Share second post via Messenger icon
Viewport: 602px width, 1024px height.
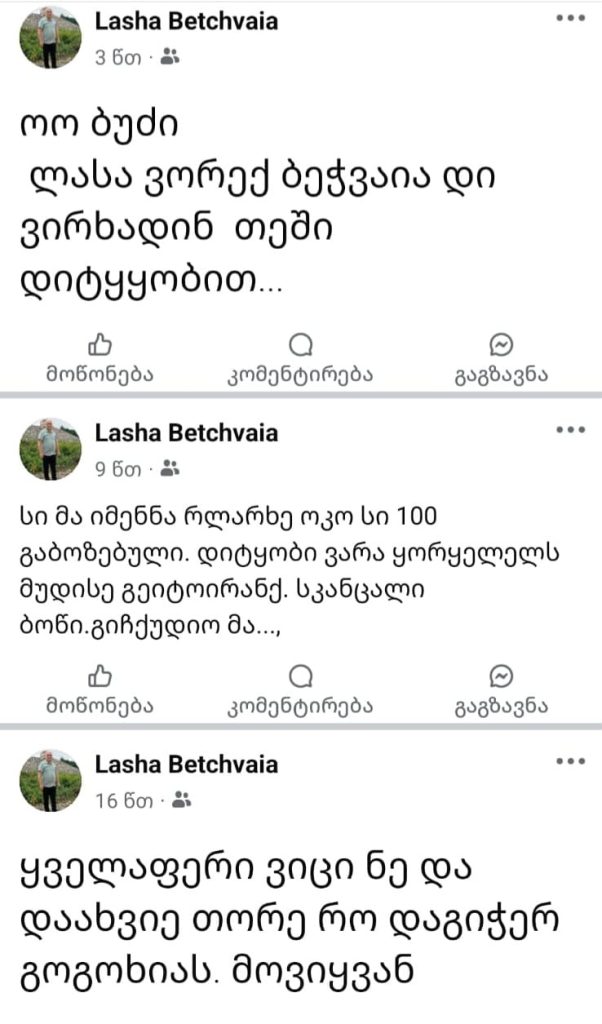click(x=501, y=675)
